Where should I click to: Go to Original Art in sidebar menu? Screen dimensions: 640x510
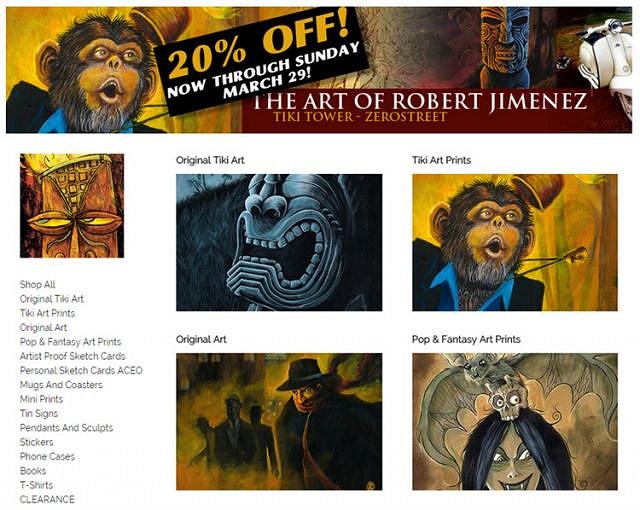pos(43,327)
